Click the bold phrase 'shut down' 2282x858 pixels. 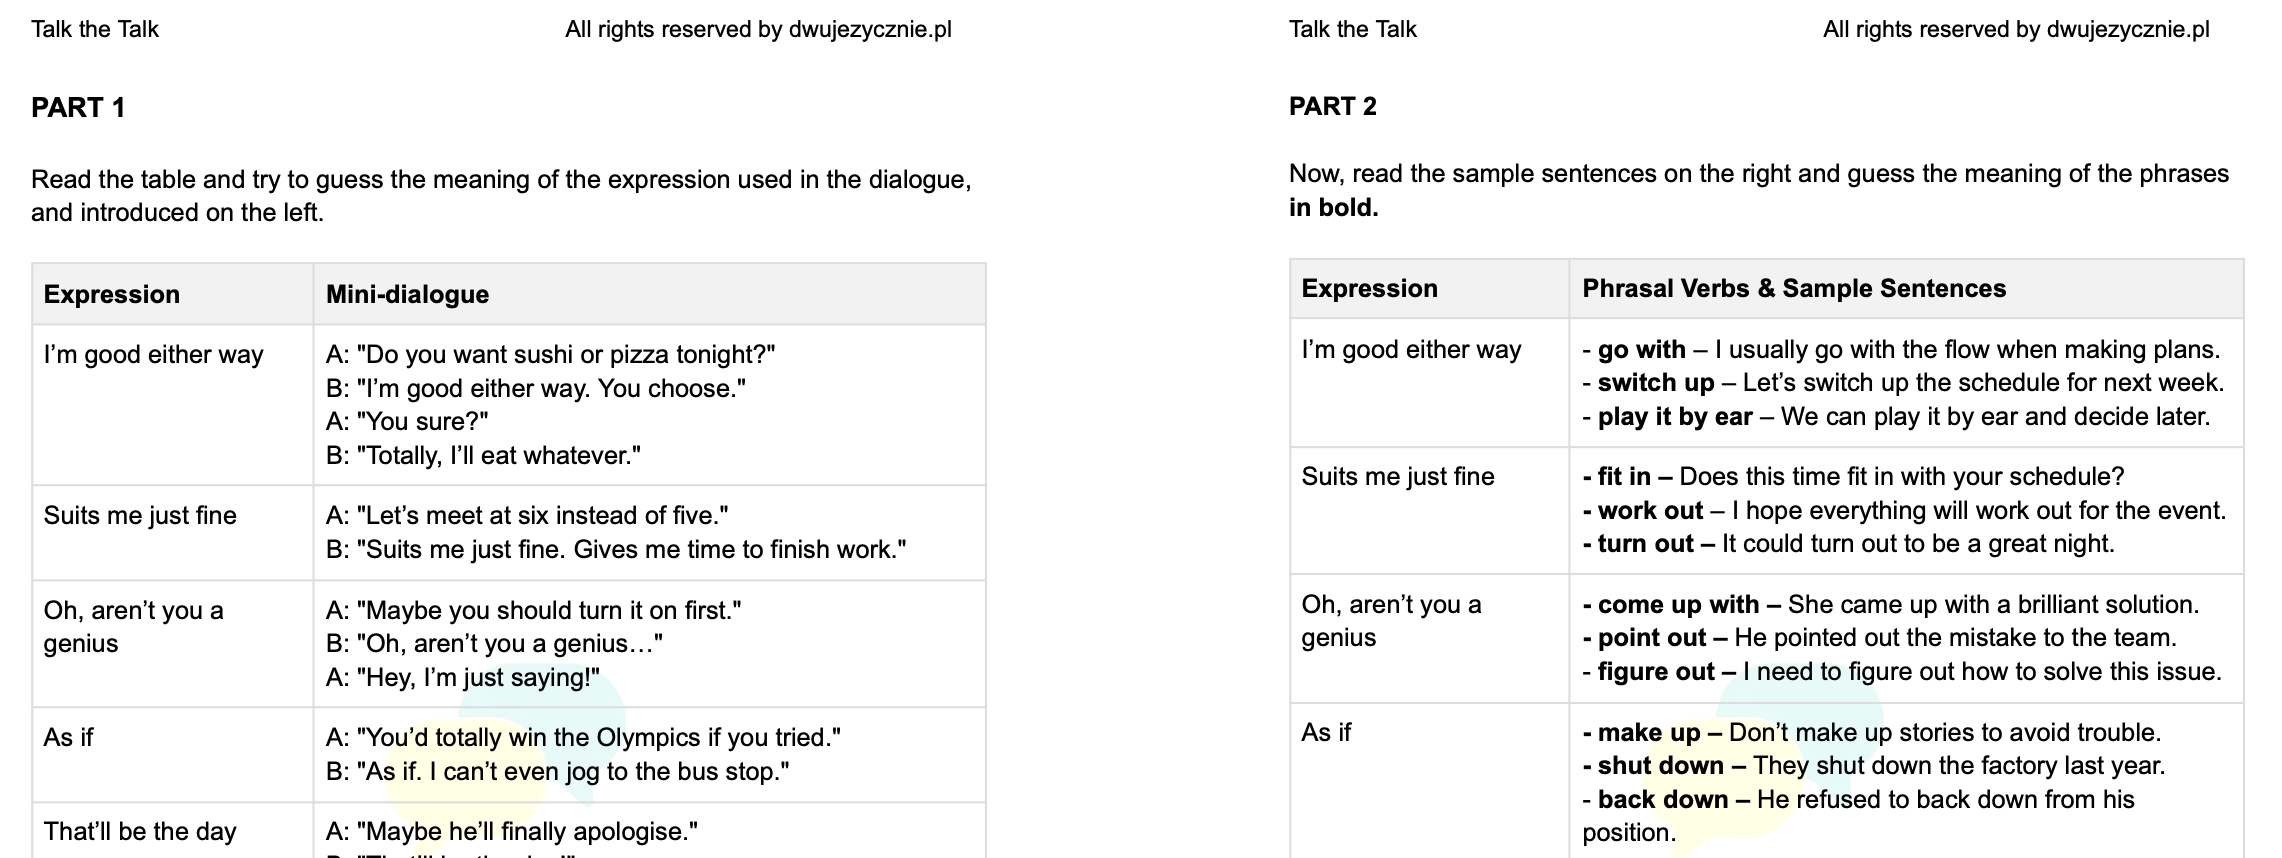pyautogui.click(x=1660, y=766)
